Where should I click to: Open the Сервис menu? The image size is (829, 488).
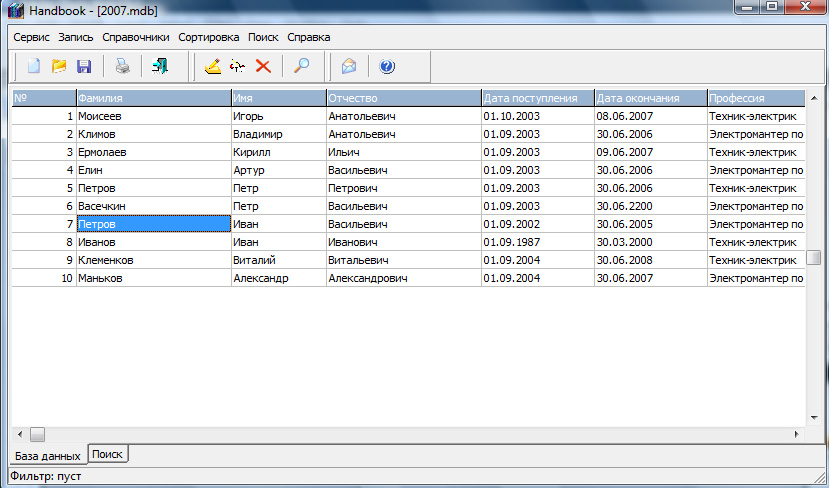click(32, 37)
